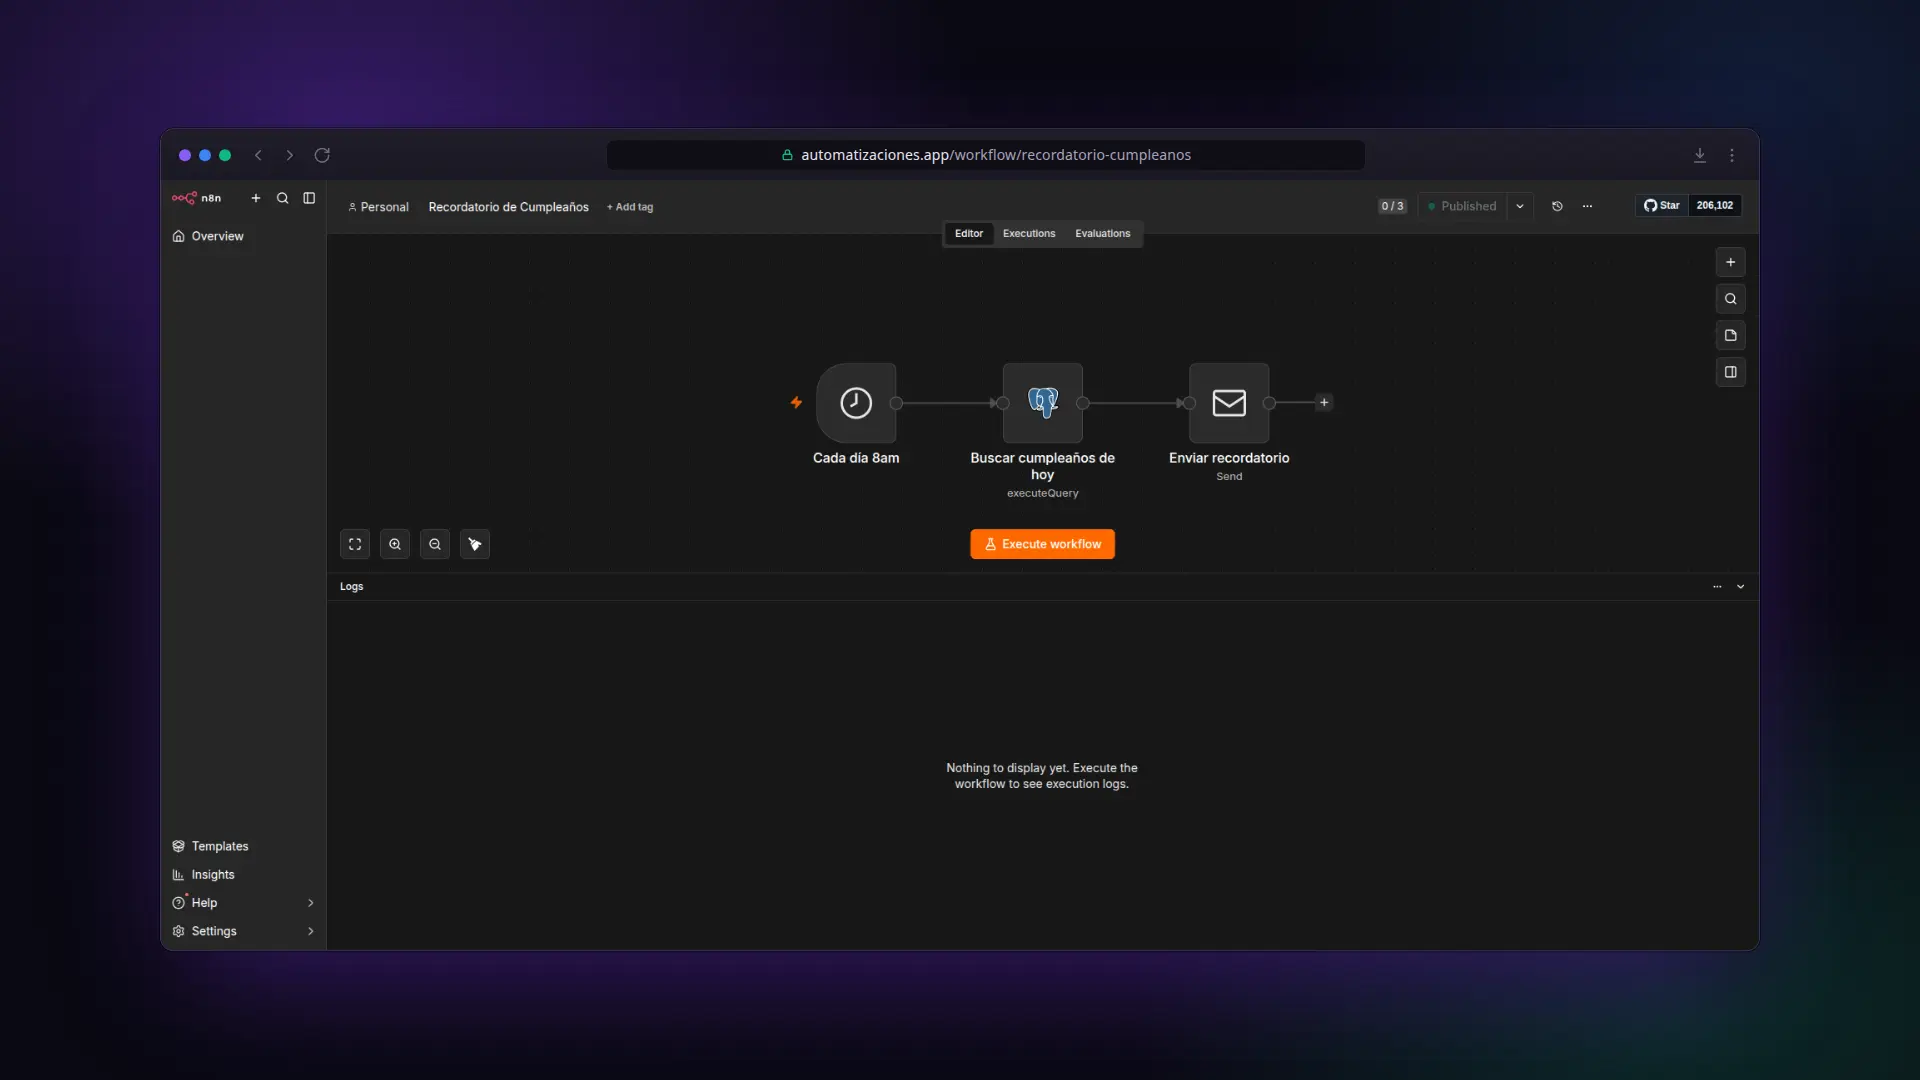
Task: Click the Add tag link
Action: 630,207
